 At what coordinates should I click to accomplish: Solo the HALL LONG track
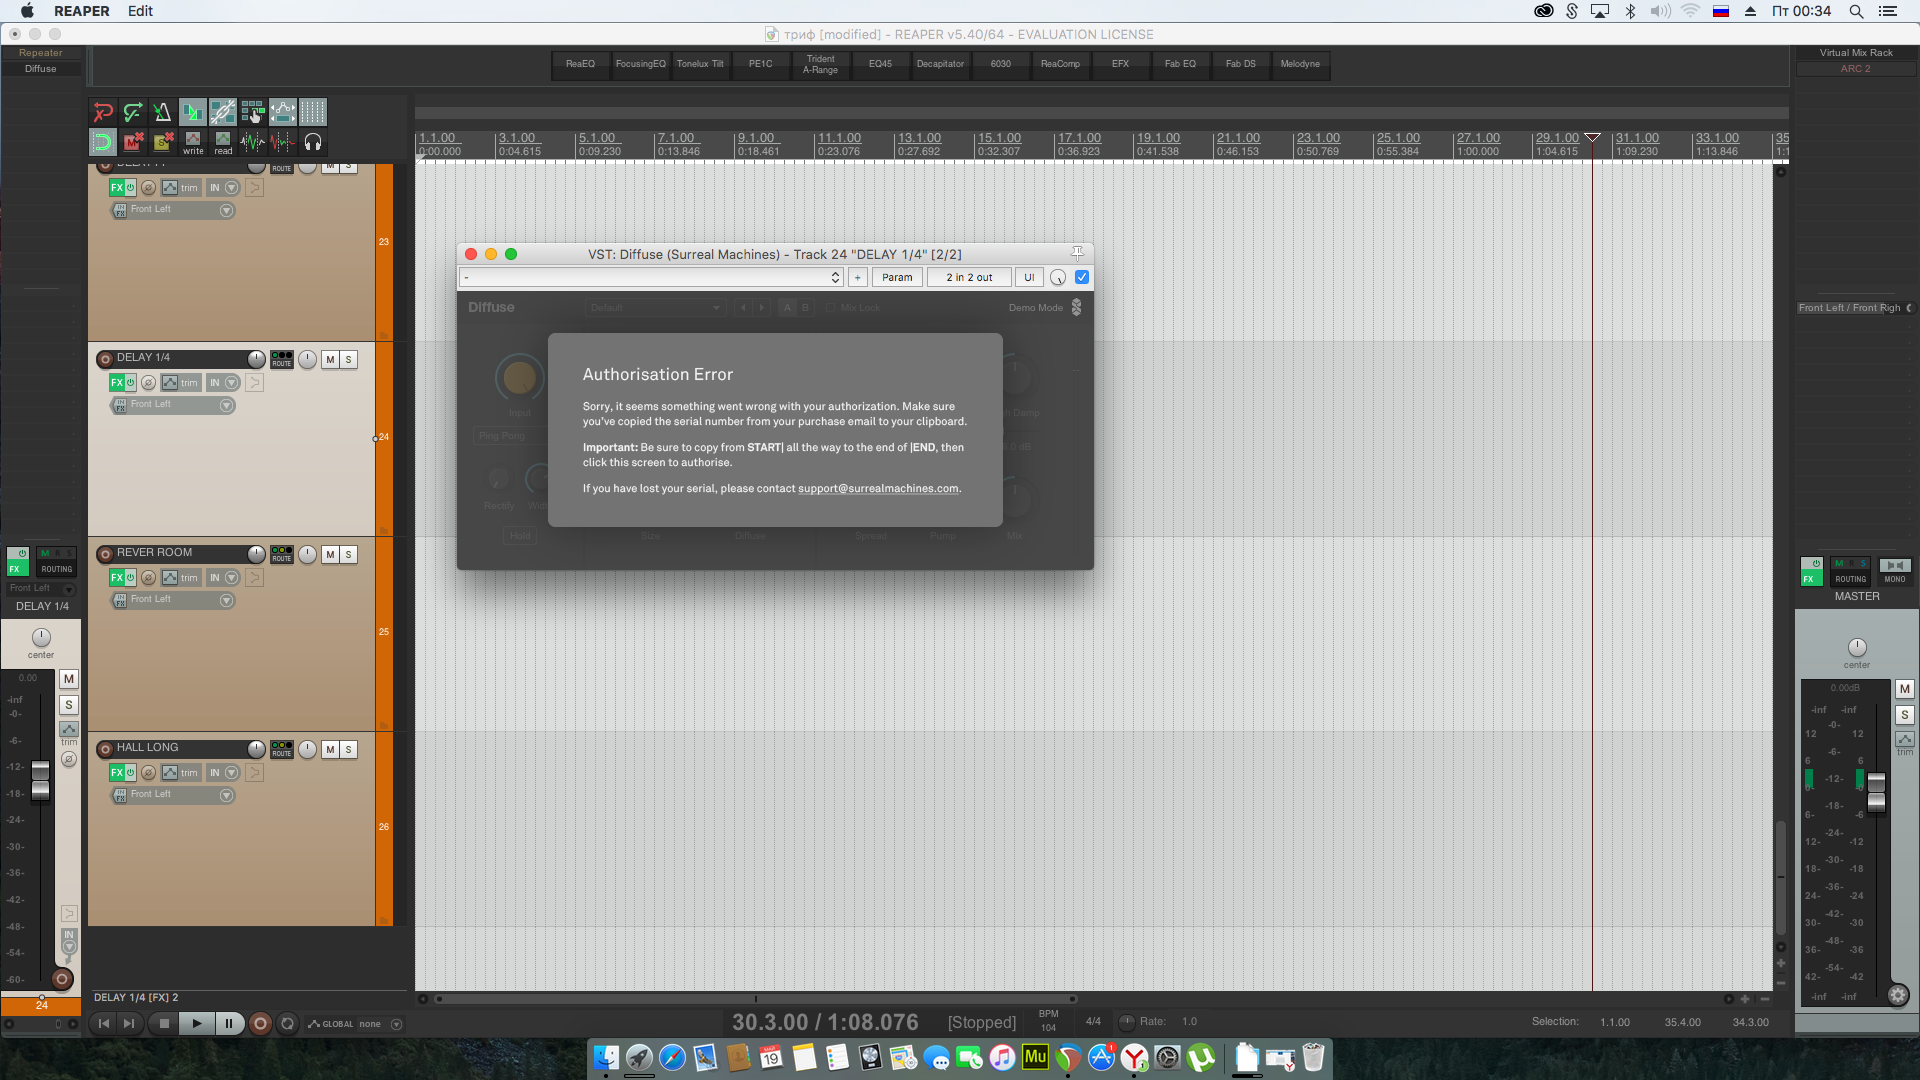(349, 749)
